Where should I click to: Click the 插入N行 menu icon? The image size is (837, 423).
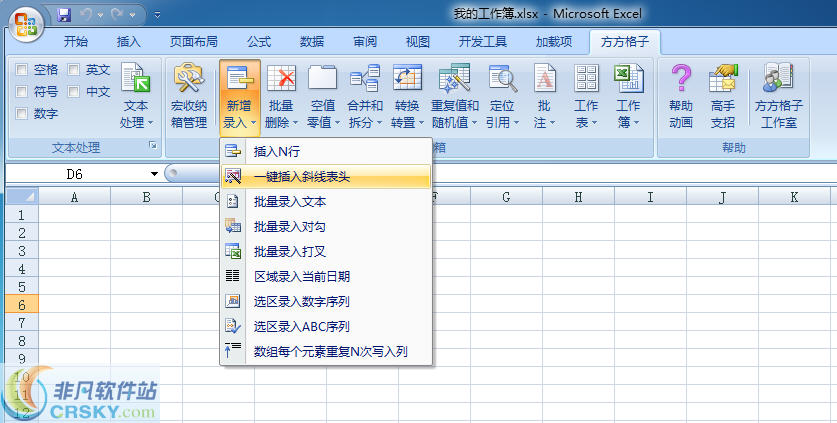(x=233, y=151)
